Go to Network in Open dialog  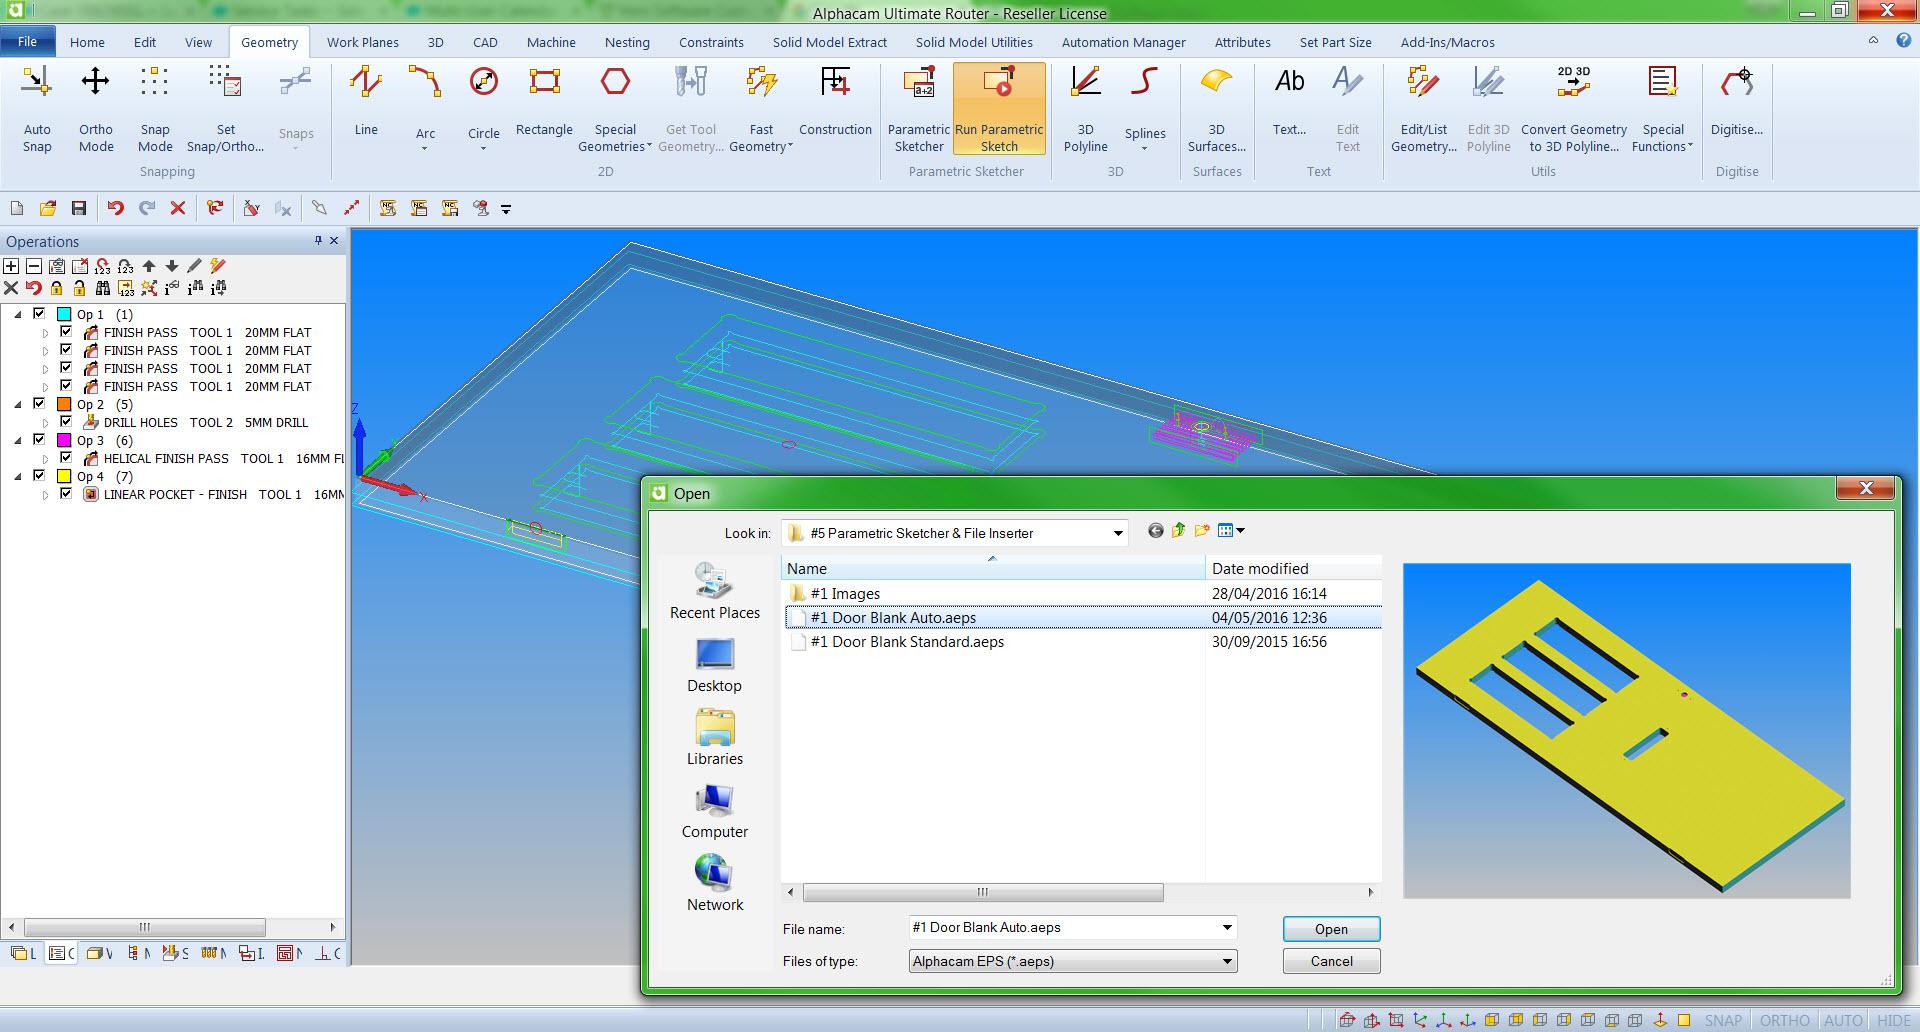pyautogui.click(x=714, y=883)
